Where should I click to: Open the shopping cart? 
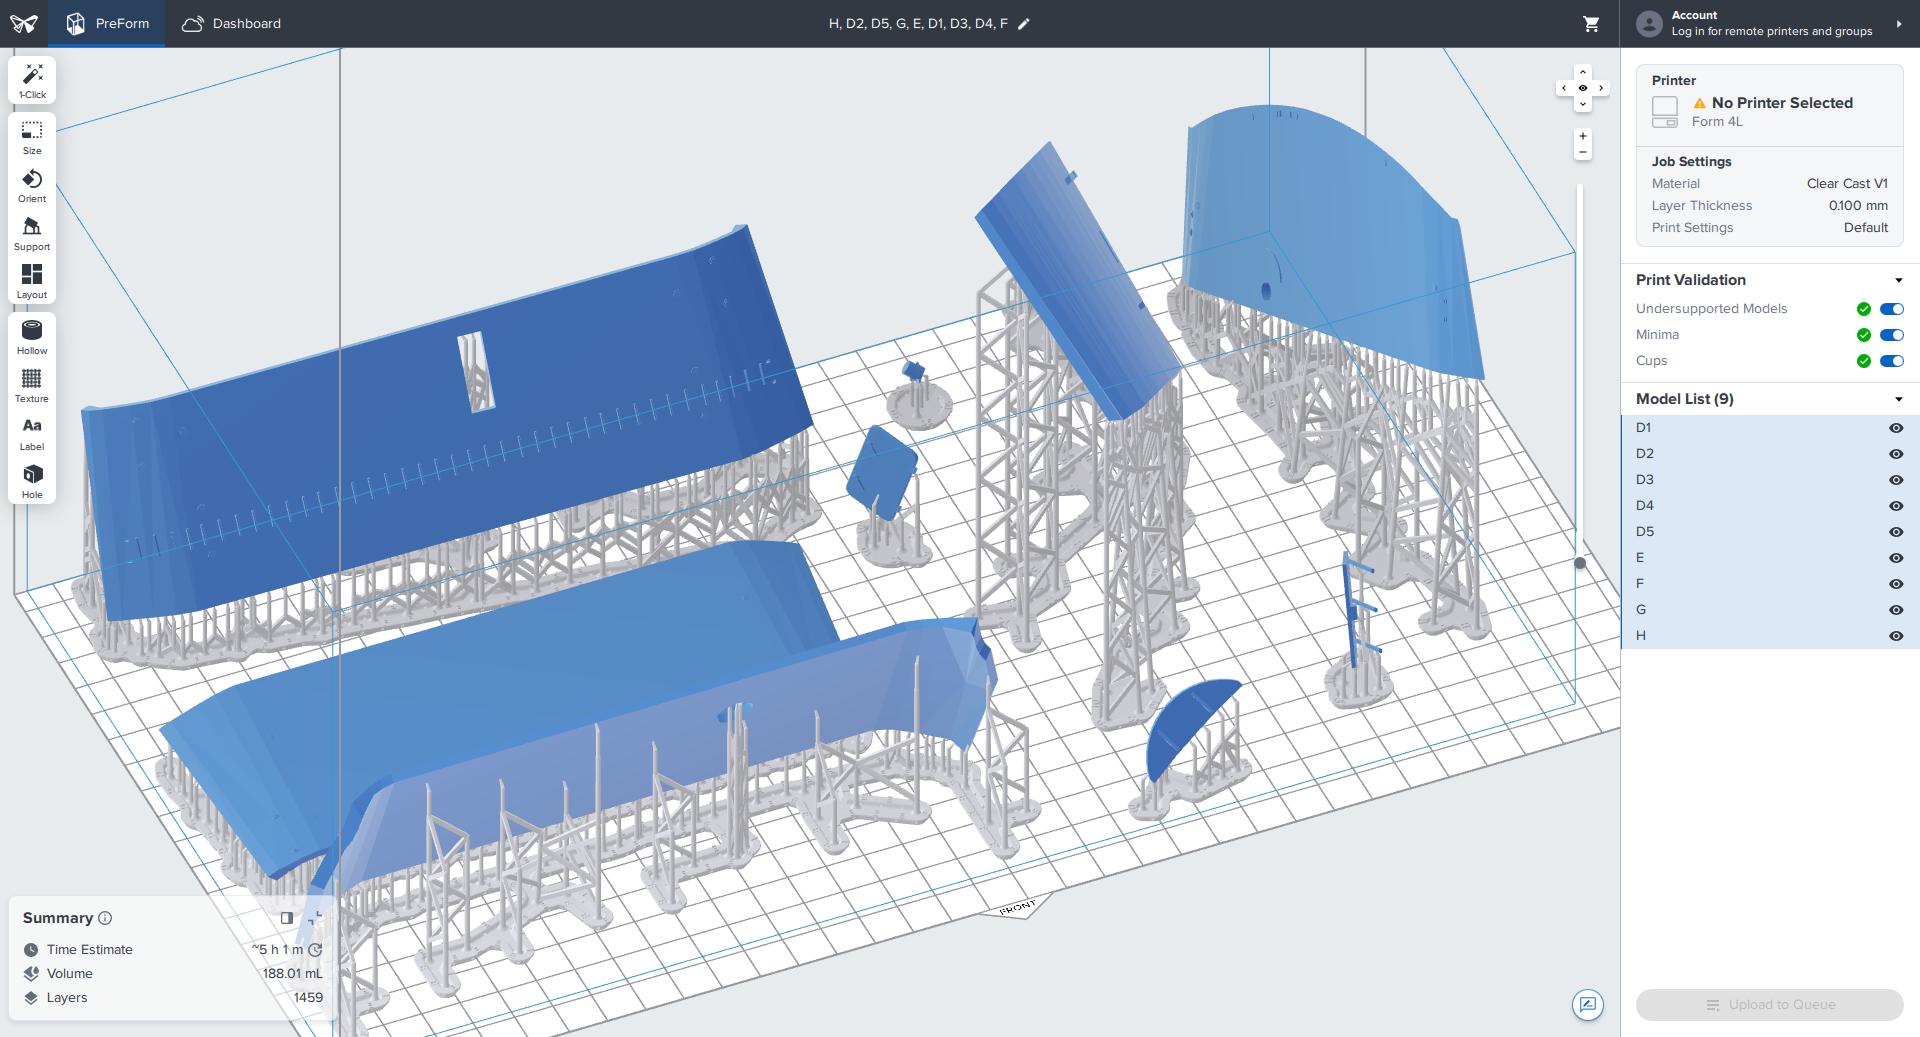pyautogui.click(x=1591, y=24)
